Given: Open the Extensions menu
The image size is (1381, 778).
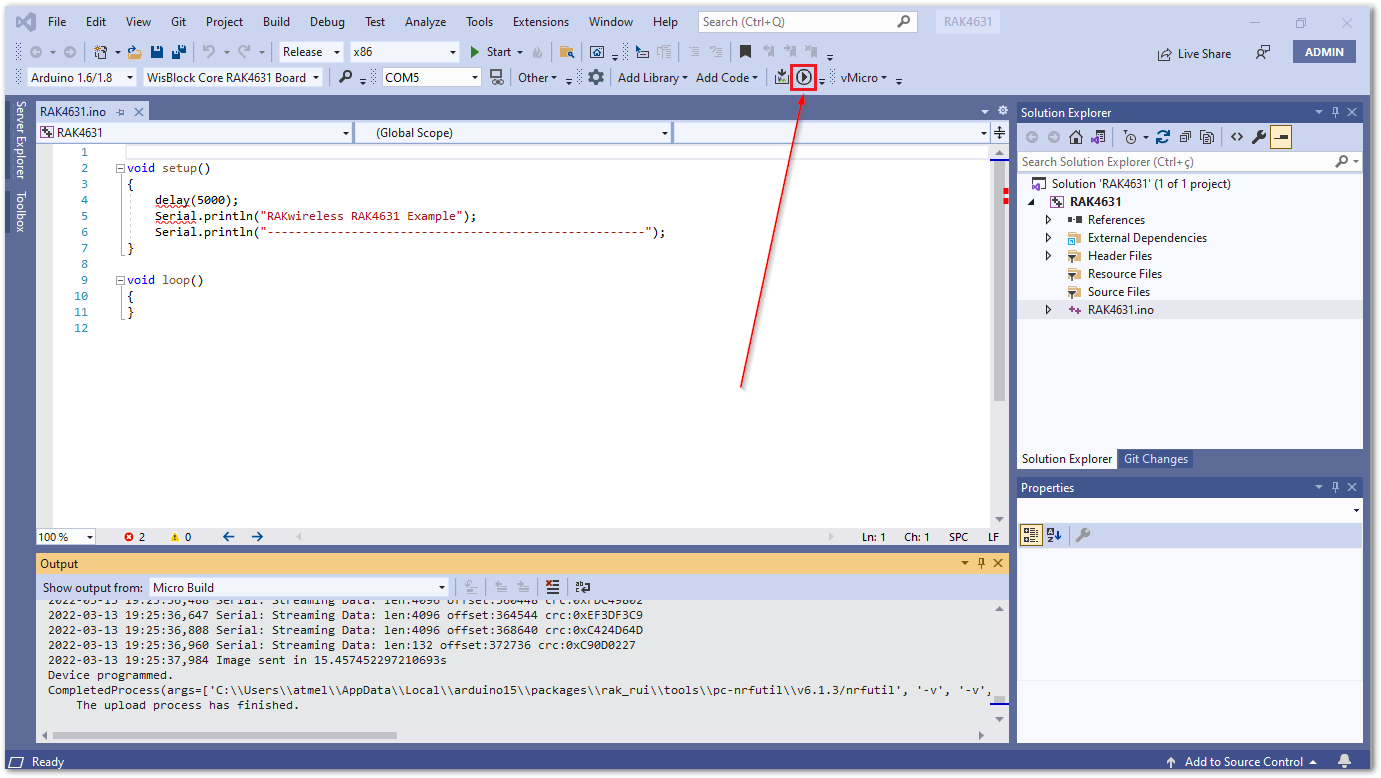Looking at the screenshot, I should click(x=540, y=21).
